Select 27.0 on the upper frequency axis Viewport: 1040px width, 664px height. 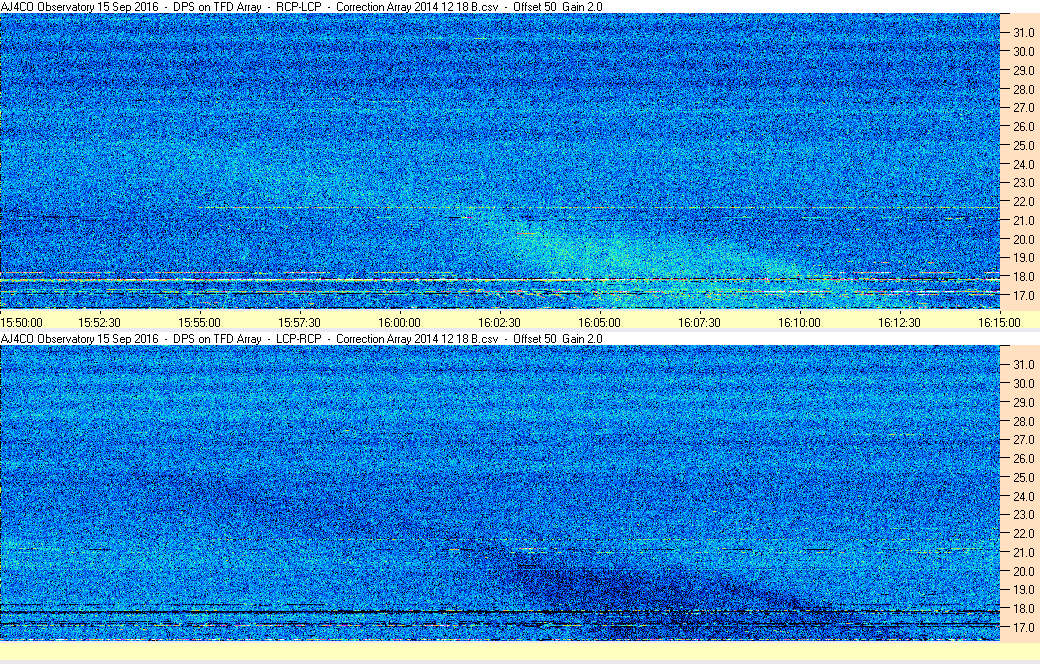pyautogui.click(x=1023, y=107)
